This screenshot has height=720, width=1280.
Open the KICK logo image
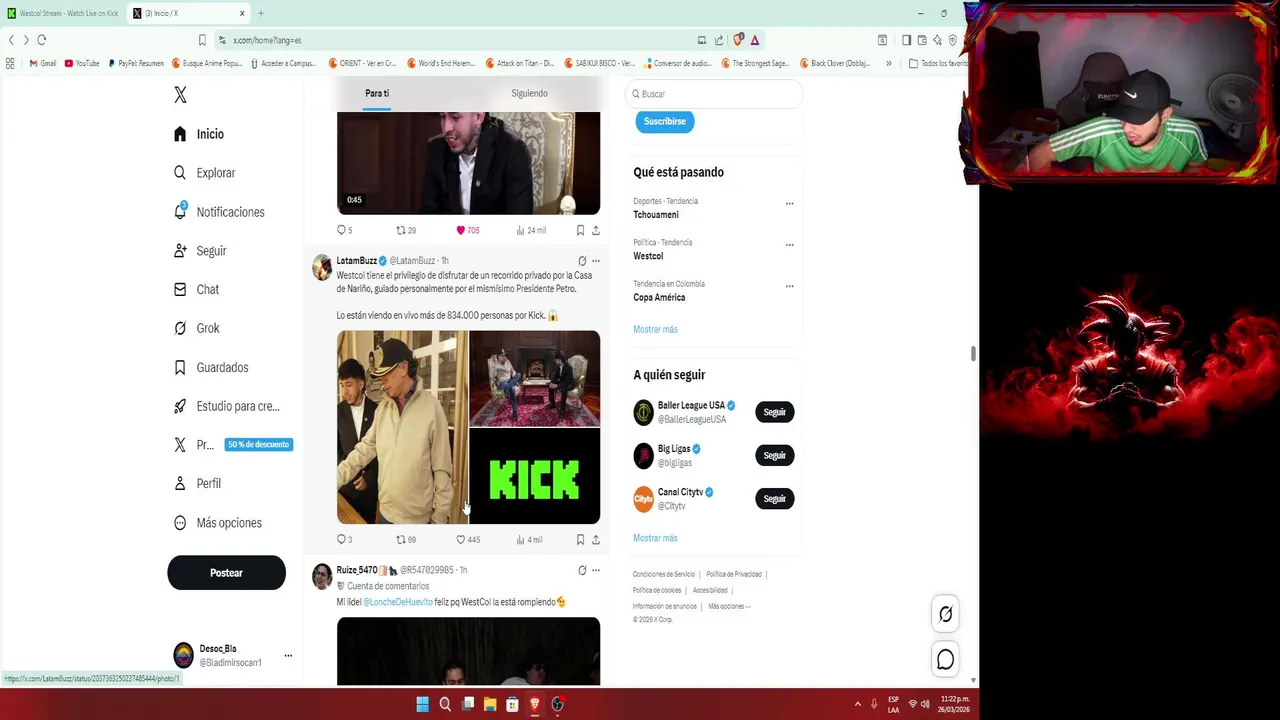pyautogui.click(x=535, y=477)
